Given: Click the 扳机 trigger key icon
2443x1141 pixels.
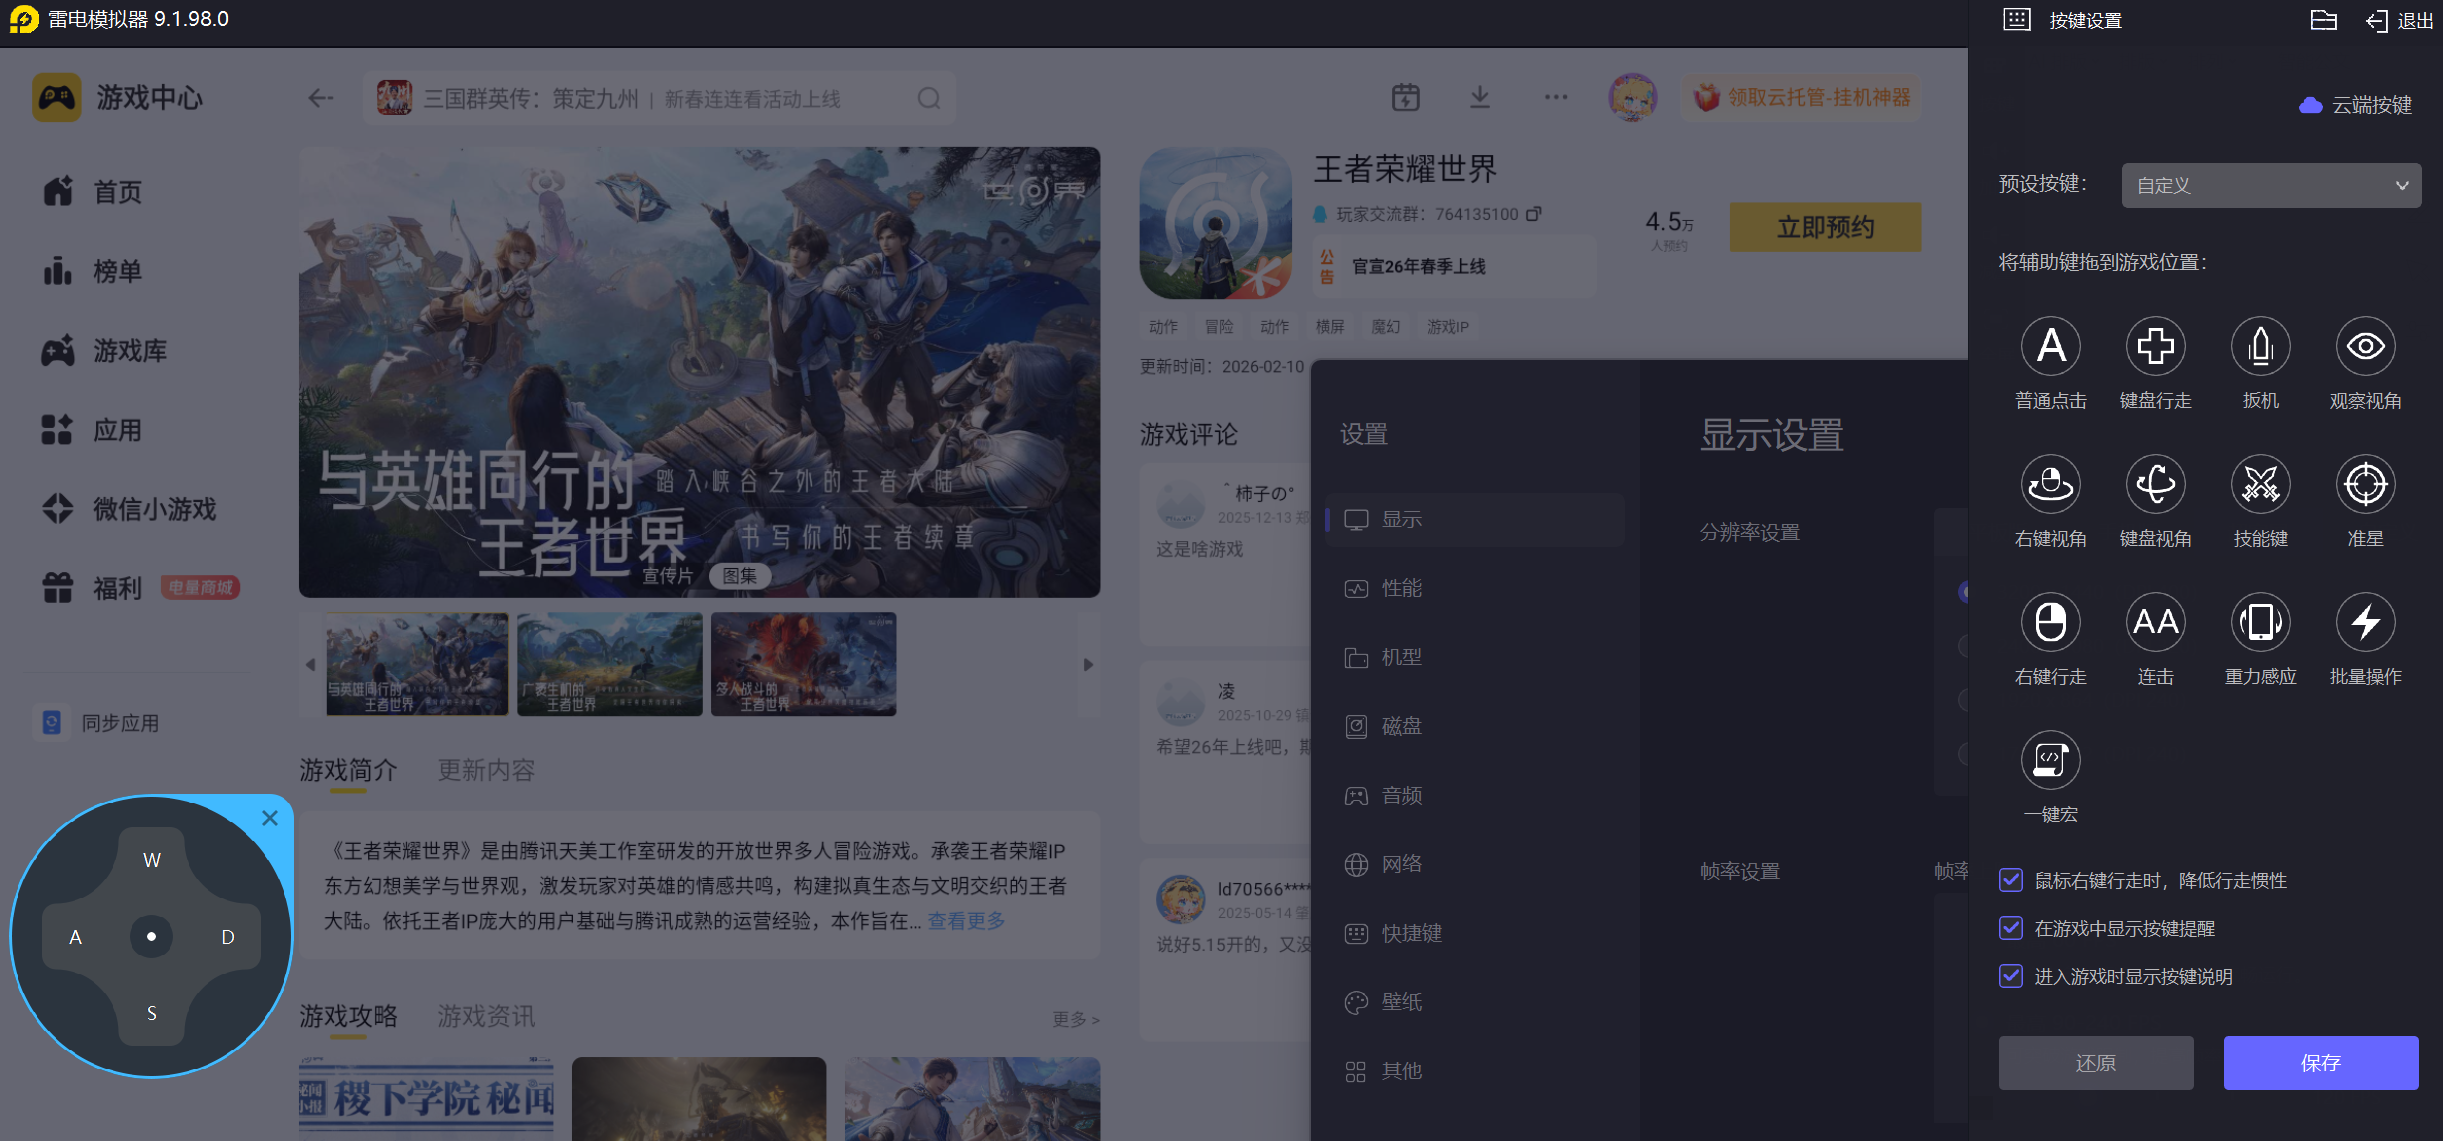Looking at the screenshot, I should (x=2260, y=347).
